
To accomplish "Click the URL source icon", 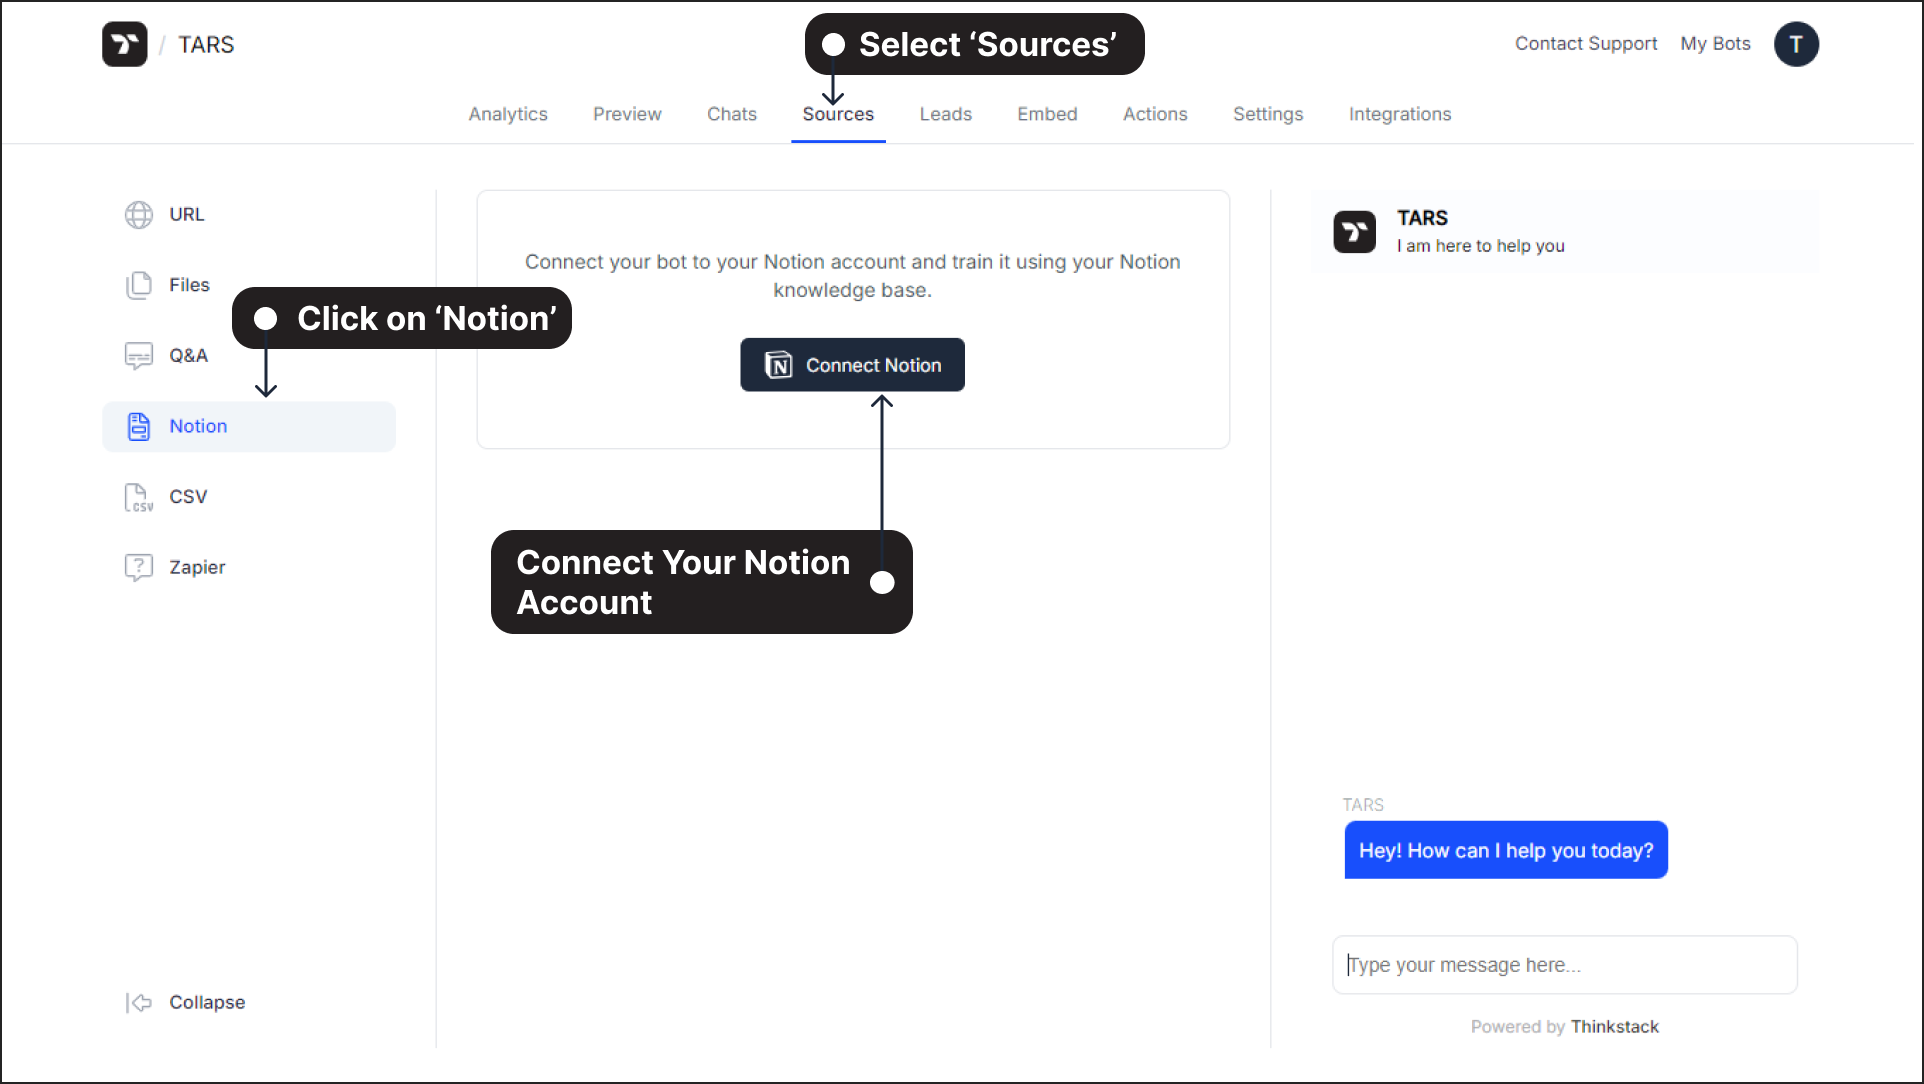I will pyautogui.click(x=139, y=214).
